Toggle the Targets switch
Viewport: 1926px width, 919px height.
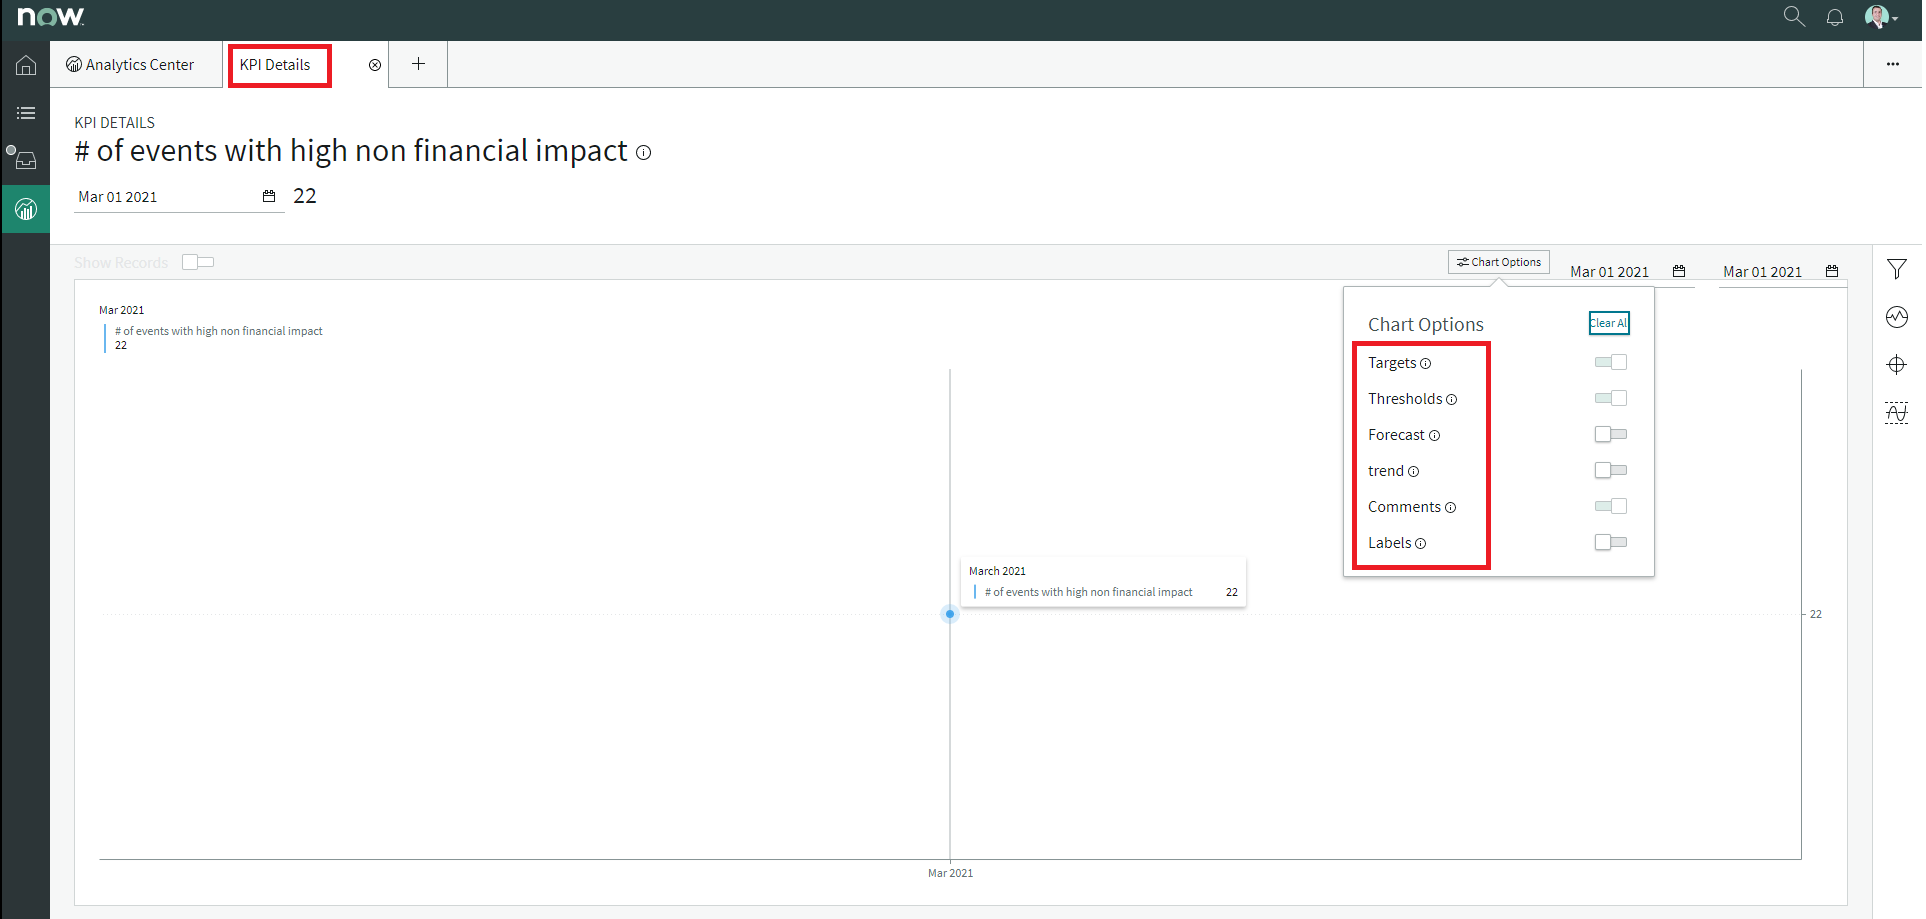(x=1610, y=362)
